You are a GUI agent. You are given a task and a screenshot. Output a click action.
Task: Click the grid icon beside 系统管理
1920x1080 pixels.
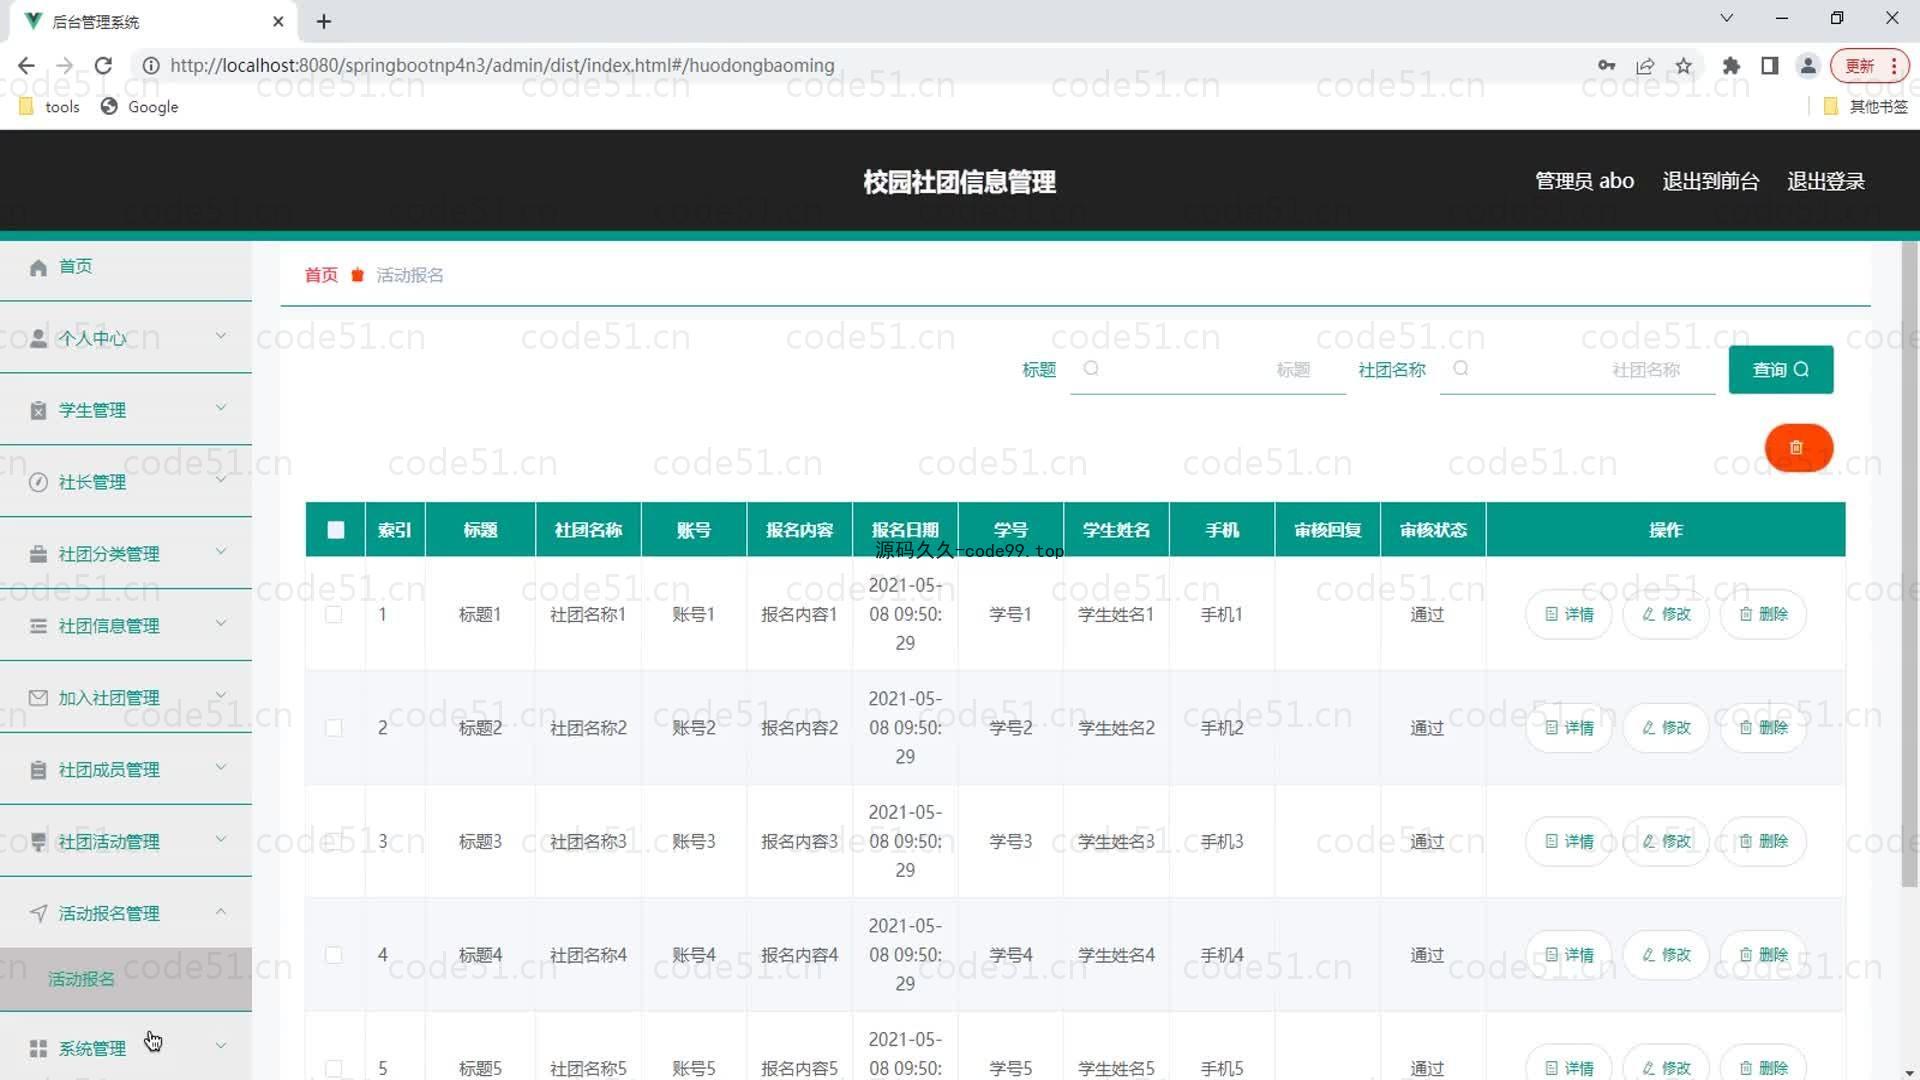point(38,1048)
